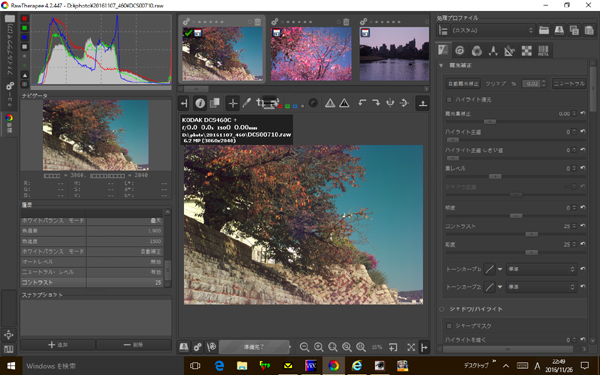Toggle blue histogram channel
600x375 pixels.
(x=24, y=38)
